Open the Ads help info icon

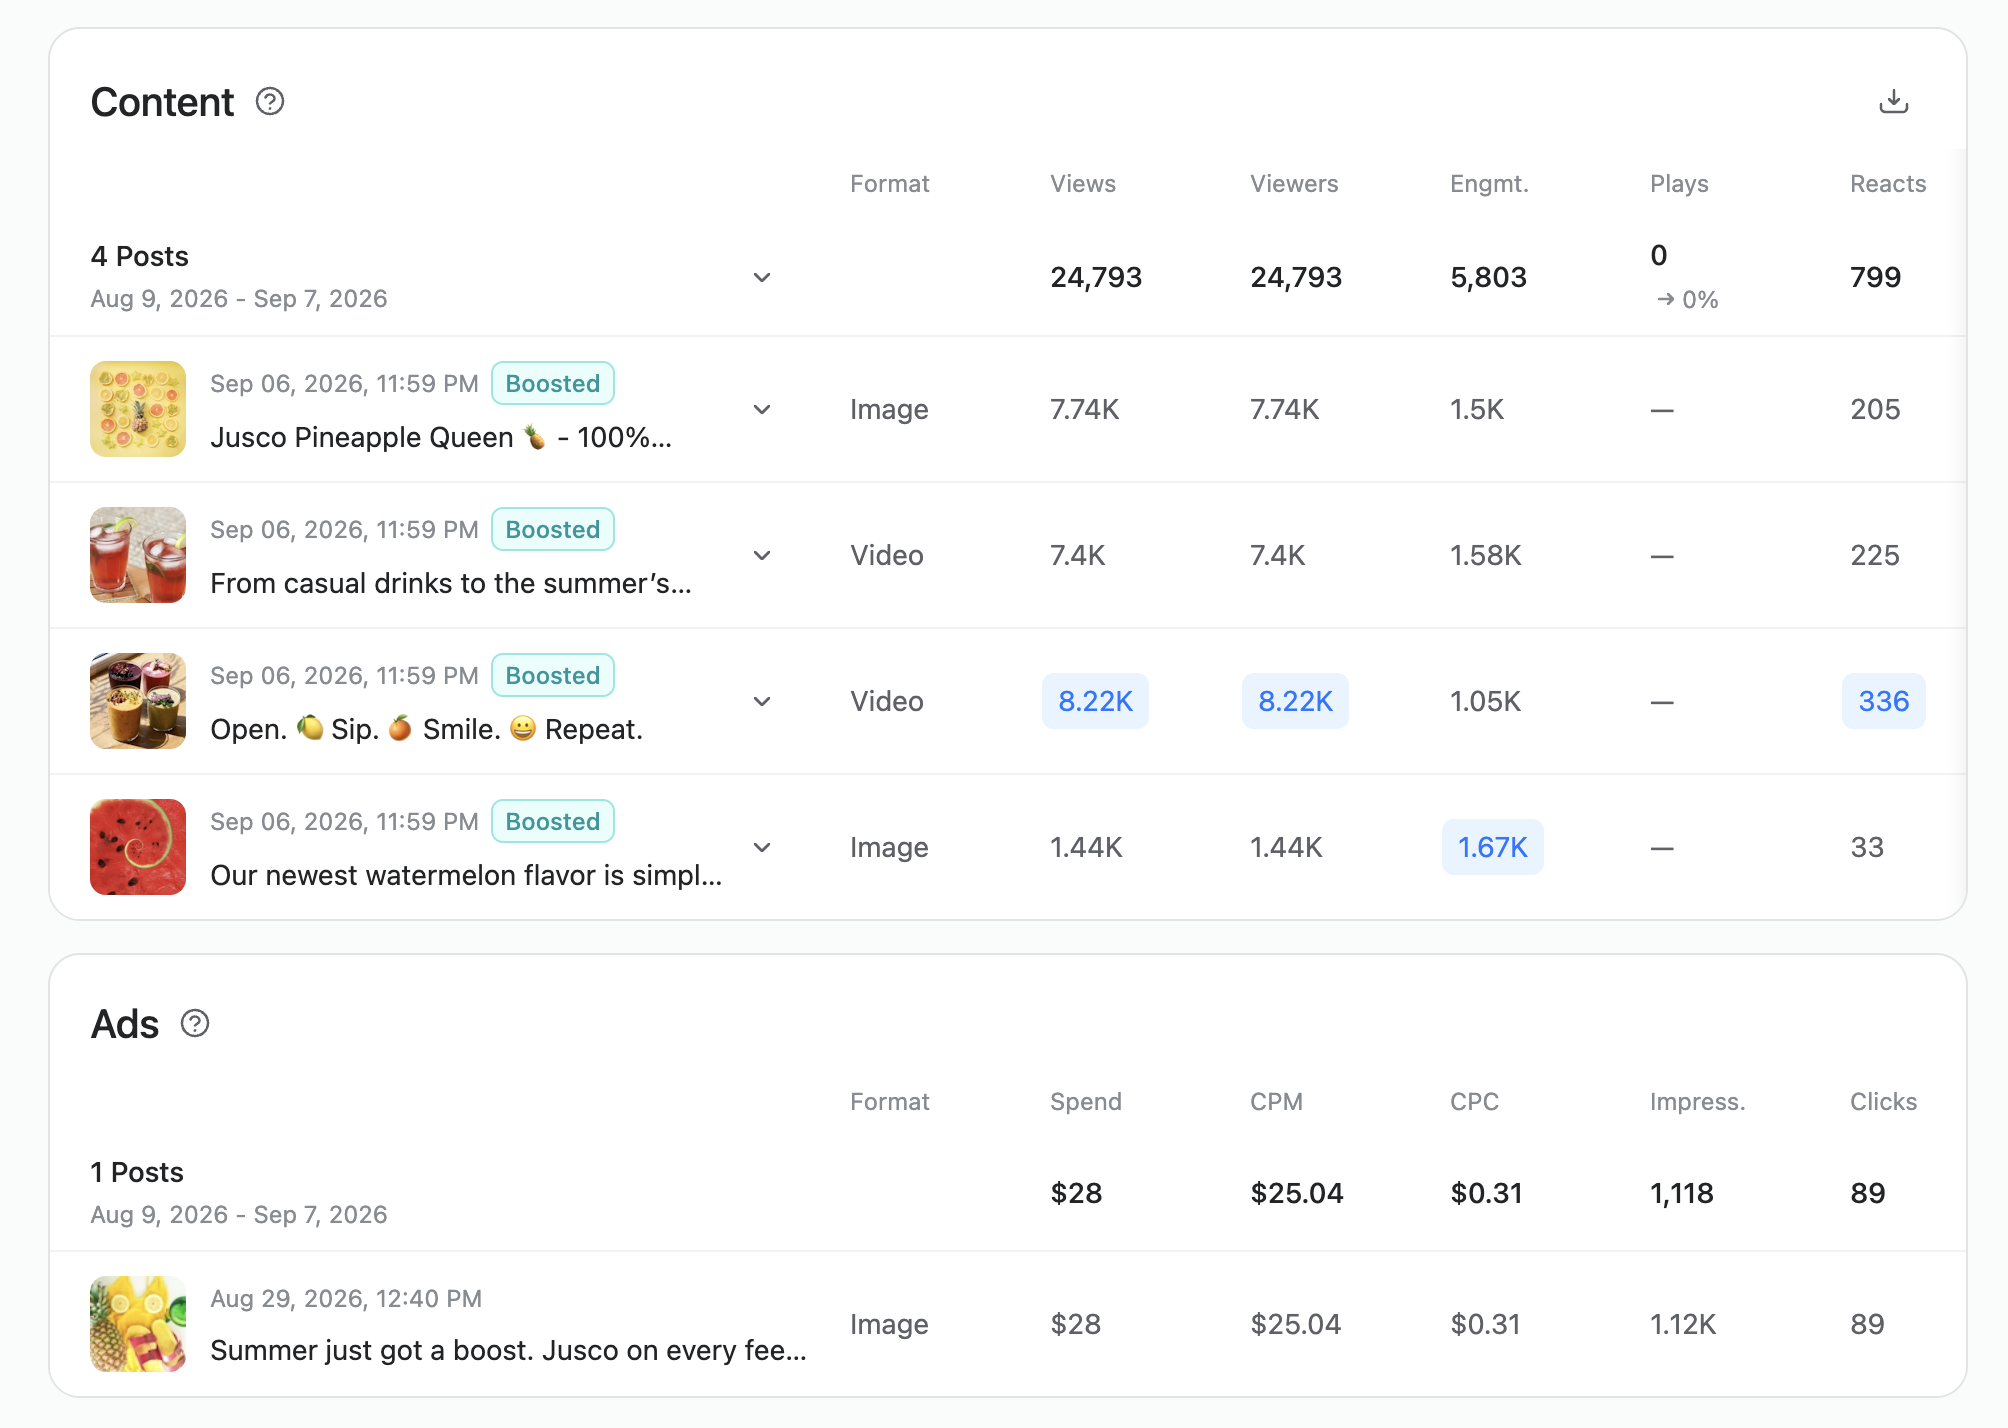coord(195,1023)
